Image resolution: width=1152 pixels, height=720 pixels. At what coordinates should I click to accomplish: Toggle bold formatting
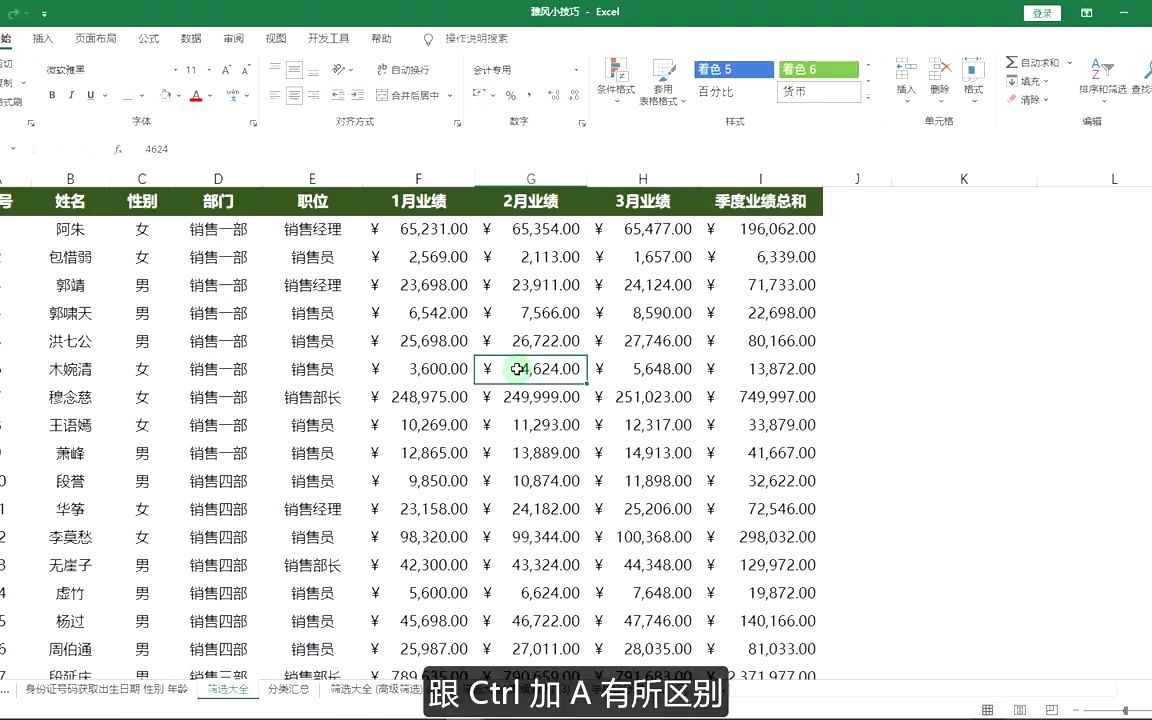[x=52, y=95]
